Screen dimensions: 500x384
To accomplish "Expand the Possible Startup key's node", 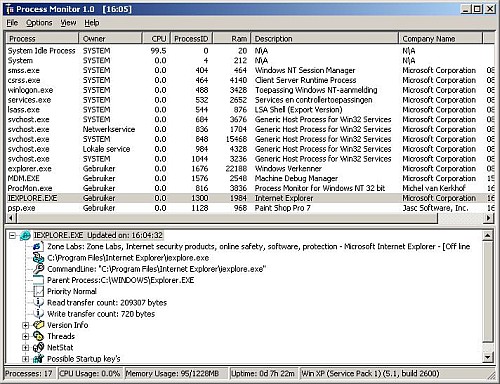I will pyautogui.click(x=25, y=359).
